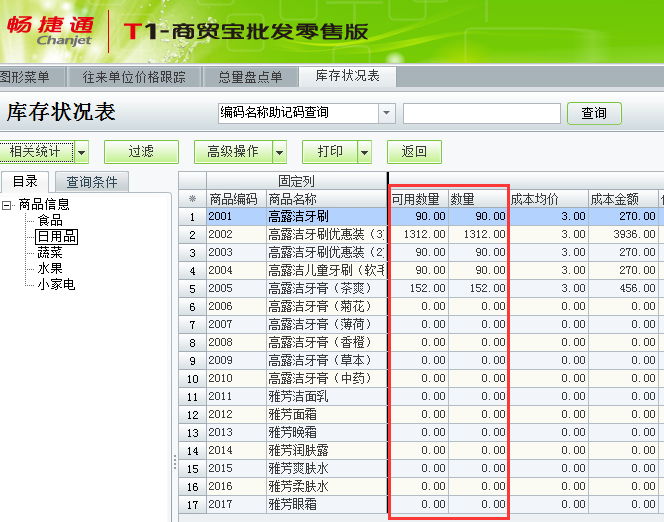664x522 pixels.
Task: Click the 商品名称 column header
Action: coord(326,199)
